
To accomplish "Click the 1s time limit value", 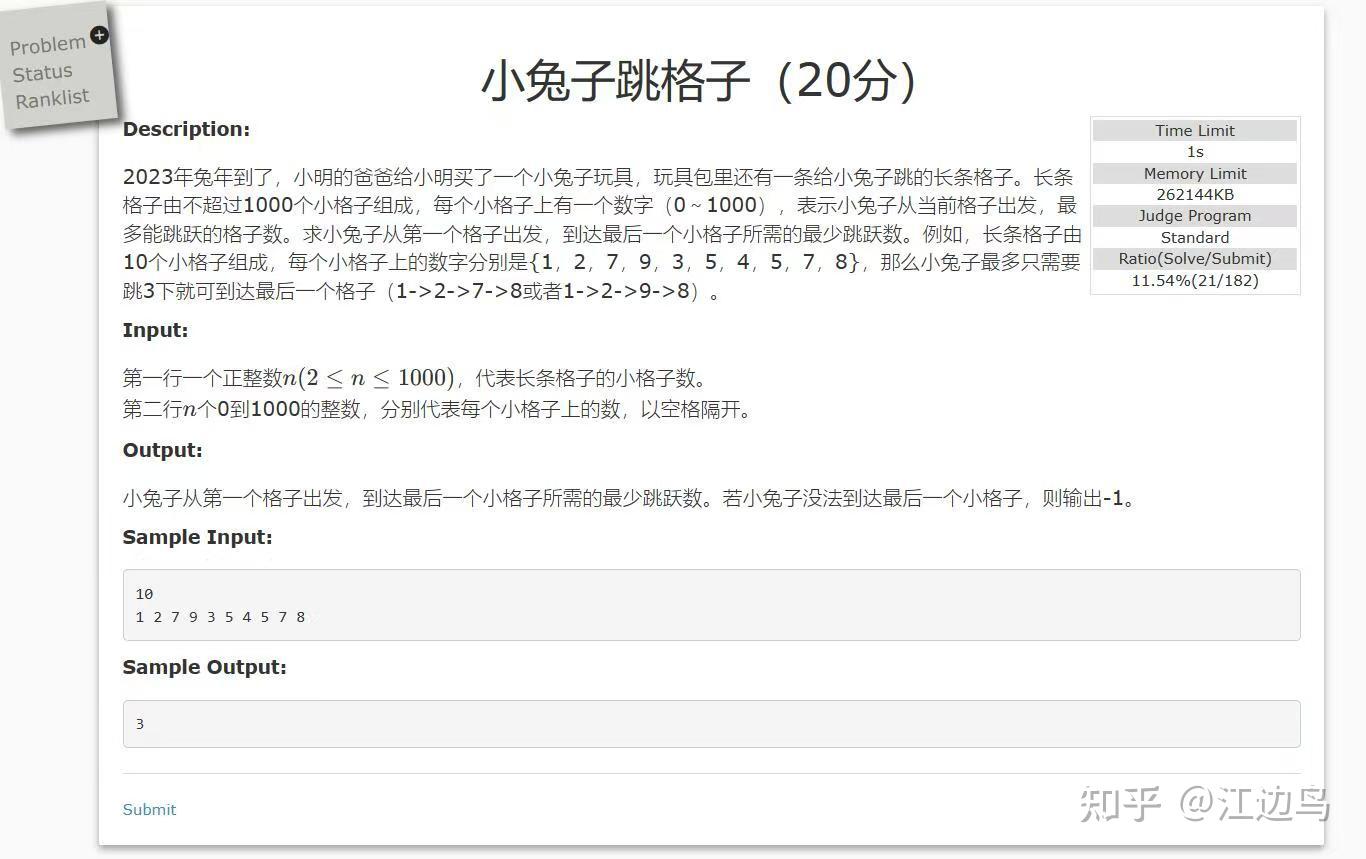I will (x=1194, y=151).
